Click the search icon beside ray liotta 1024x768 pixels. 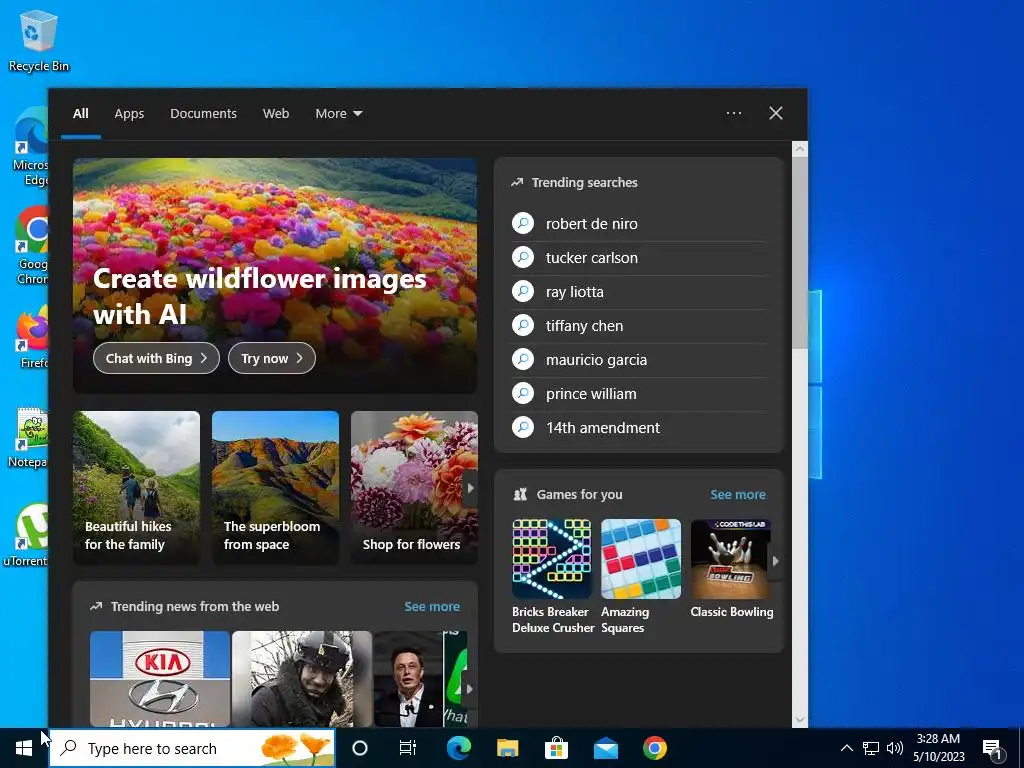point(523,291)
